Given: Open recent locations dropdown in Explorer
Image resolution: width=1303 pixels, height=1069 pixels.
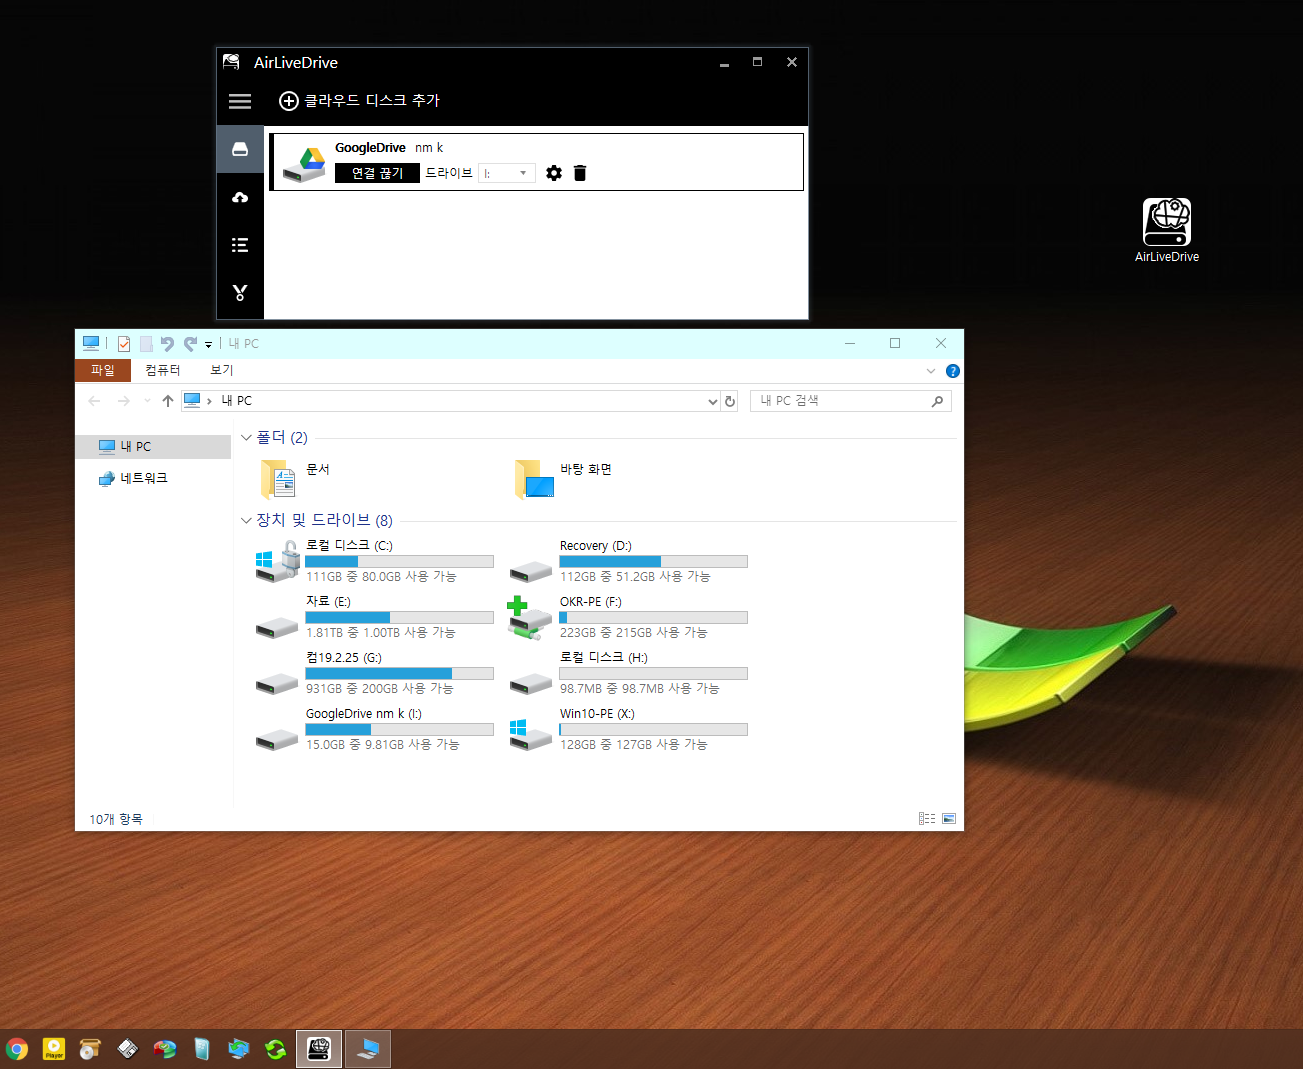Looking at the screenshot, I should [x=147, y=401].
